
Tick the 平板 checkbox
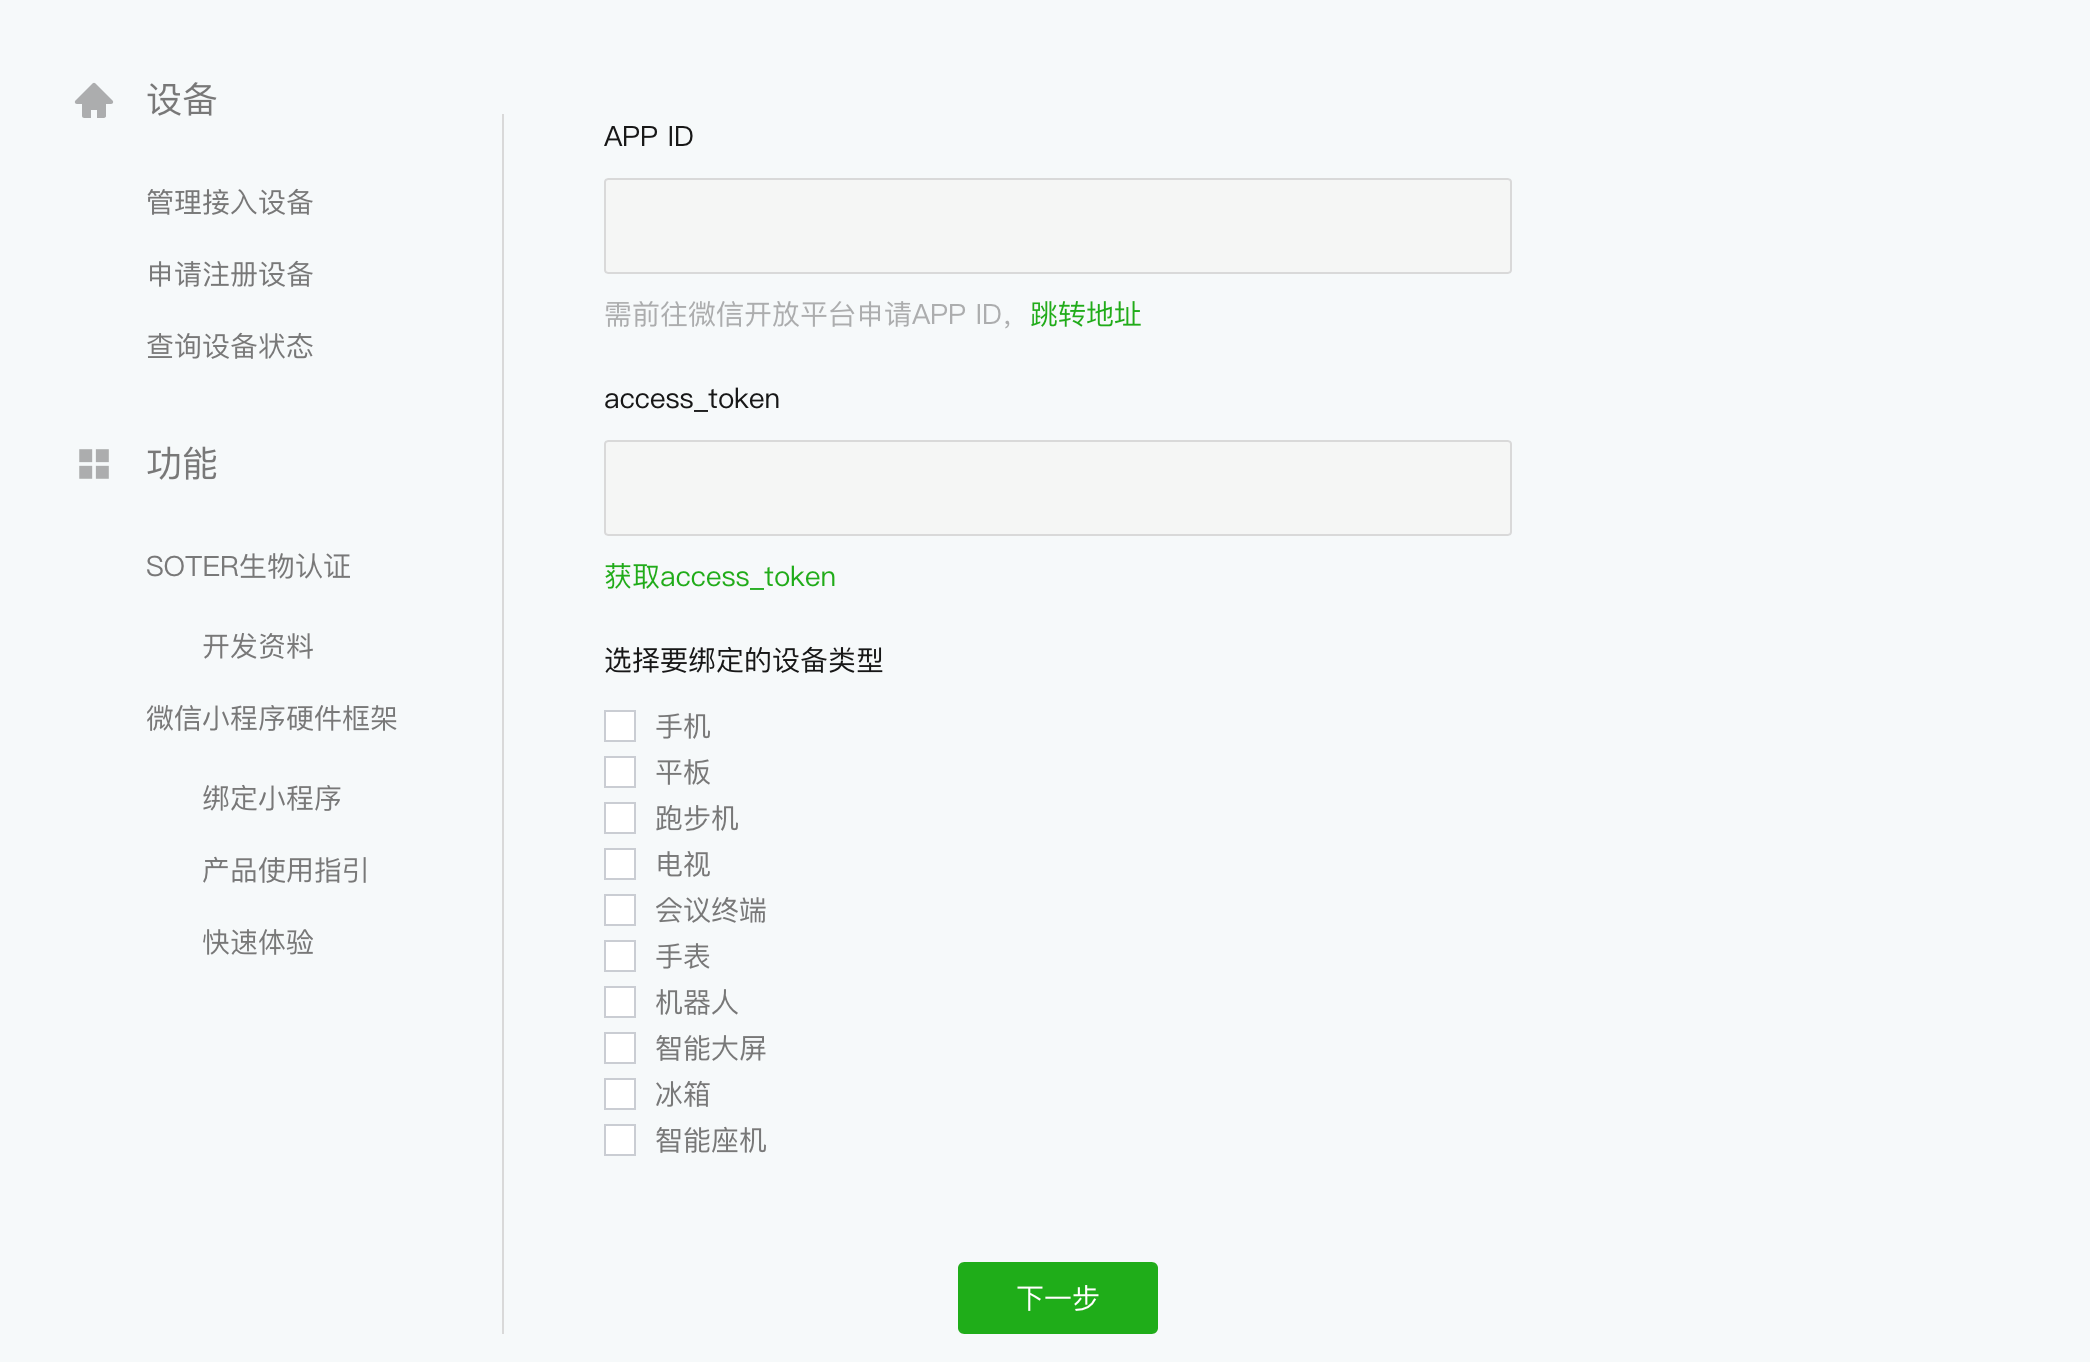tap(620, 772)
